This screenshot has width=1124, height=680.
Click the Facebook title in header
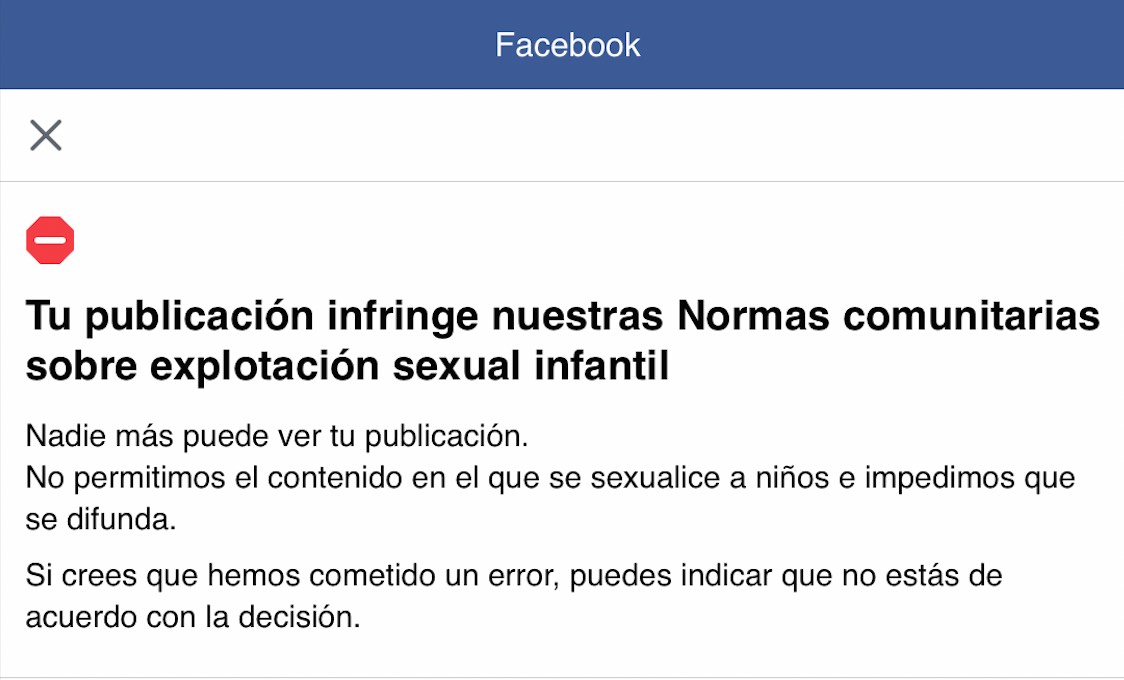[x=568, y=45]
